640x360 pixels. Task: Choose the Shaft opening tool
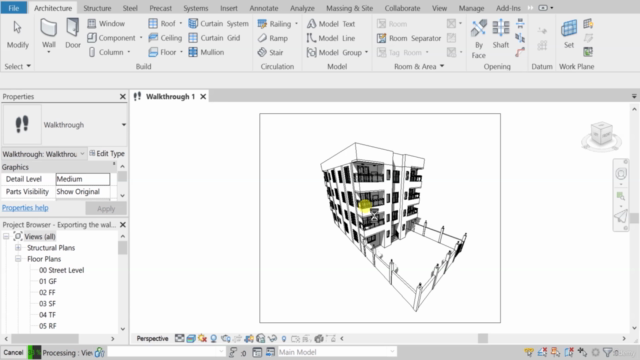click(500, 34)
